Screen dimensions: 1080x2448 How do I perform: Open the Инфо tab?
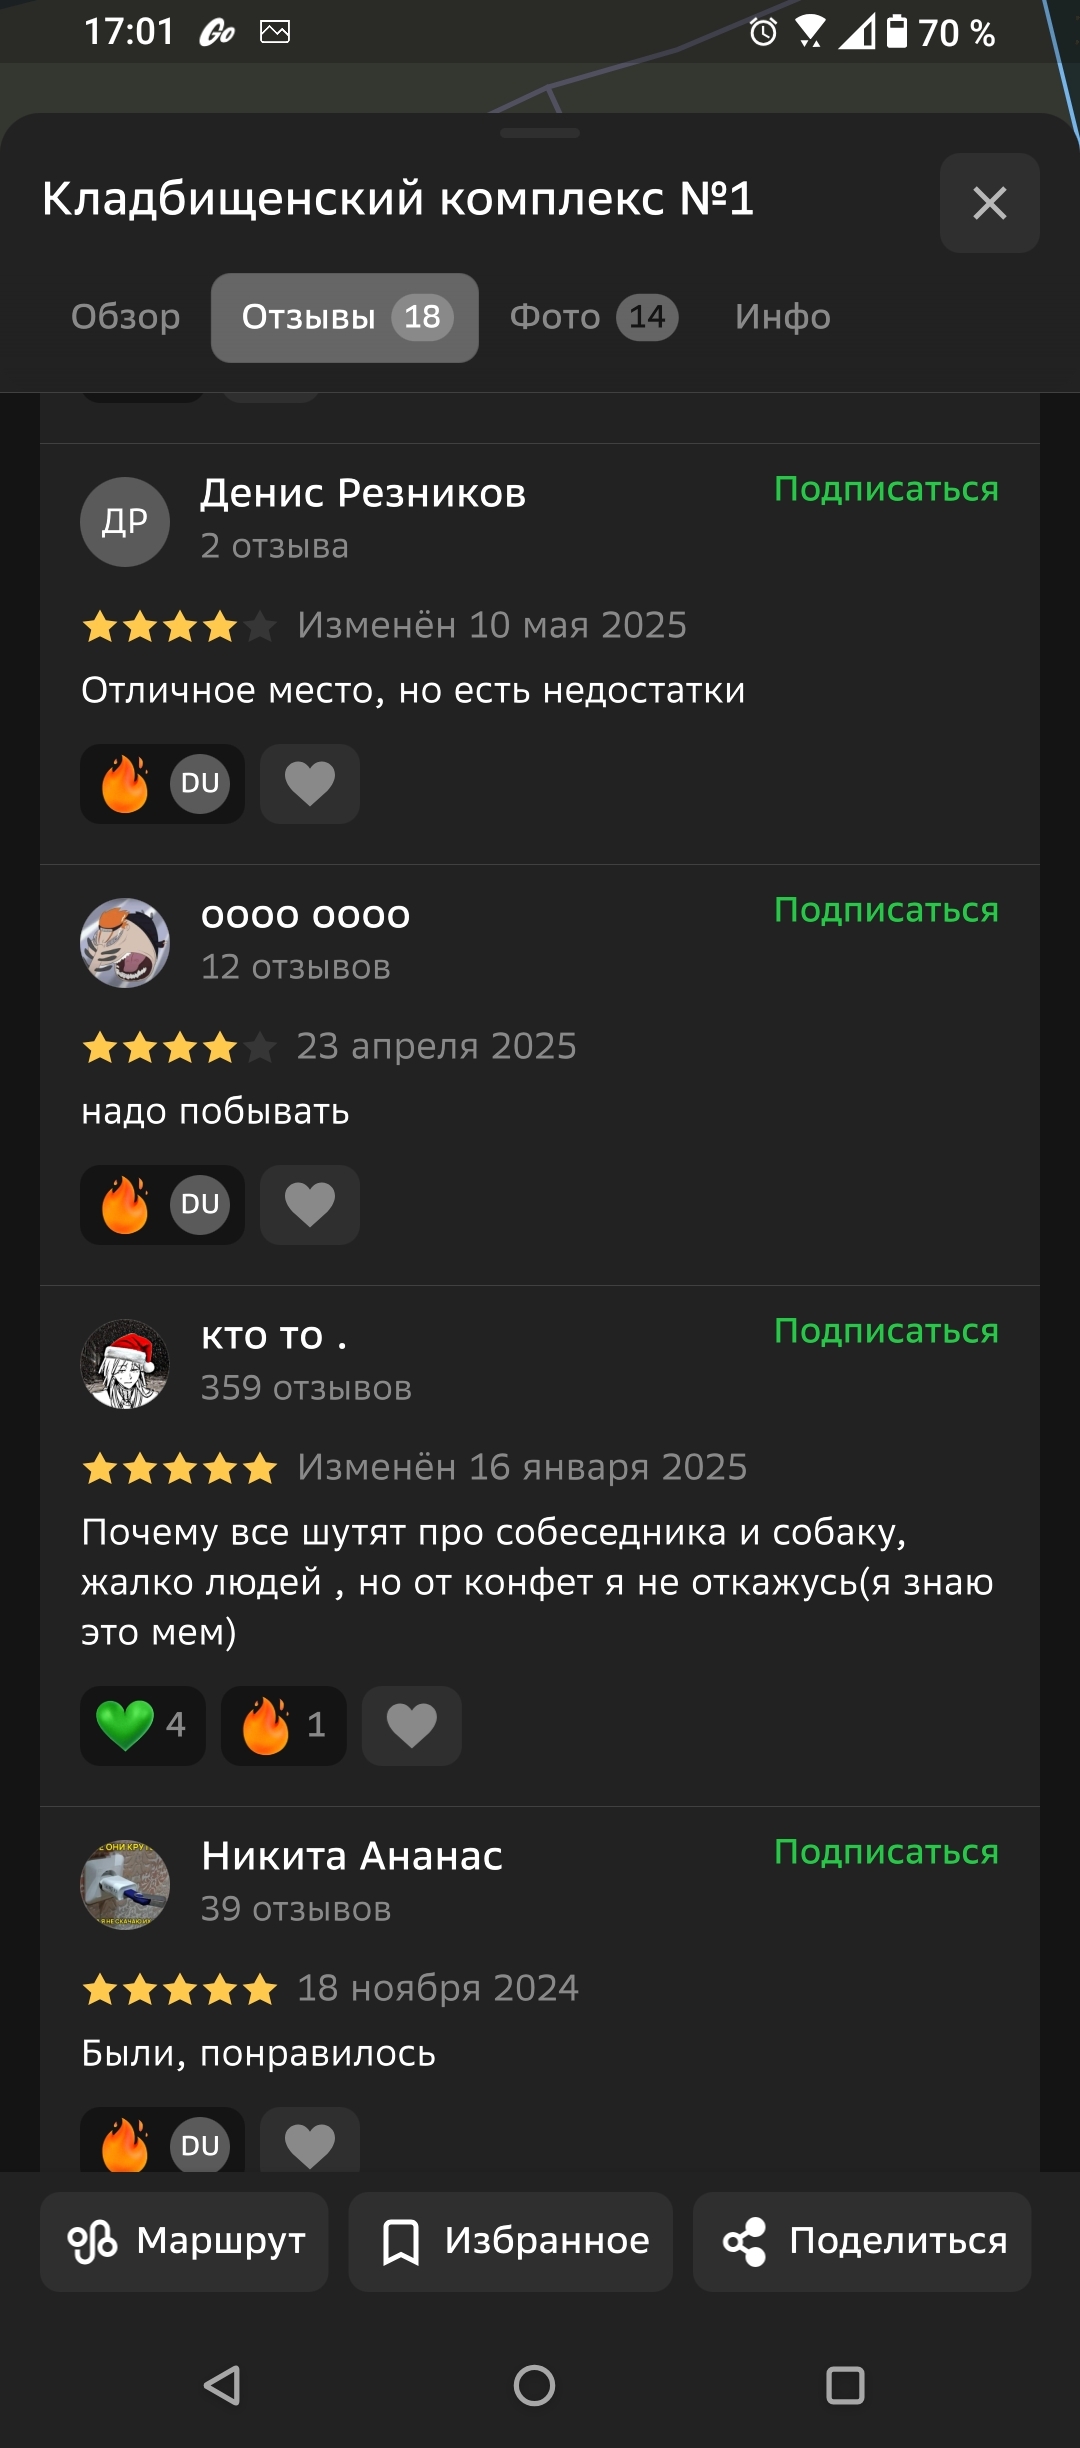(x=783, y=317)
